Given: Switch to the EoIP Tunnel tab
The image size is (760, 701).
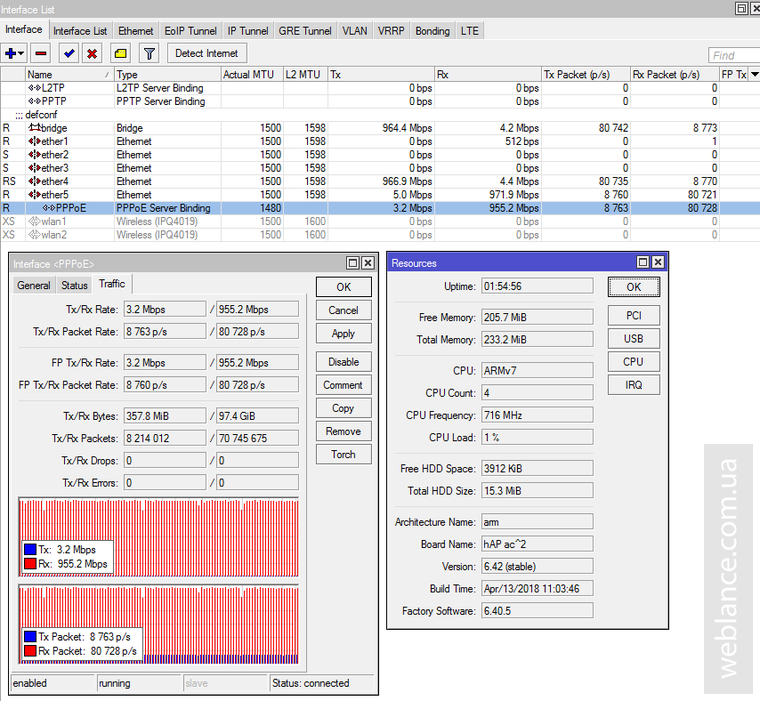Looking at the screenshot, I should coord(189,31).
